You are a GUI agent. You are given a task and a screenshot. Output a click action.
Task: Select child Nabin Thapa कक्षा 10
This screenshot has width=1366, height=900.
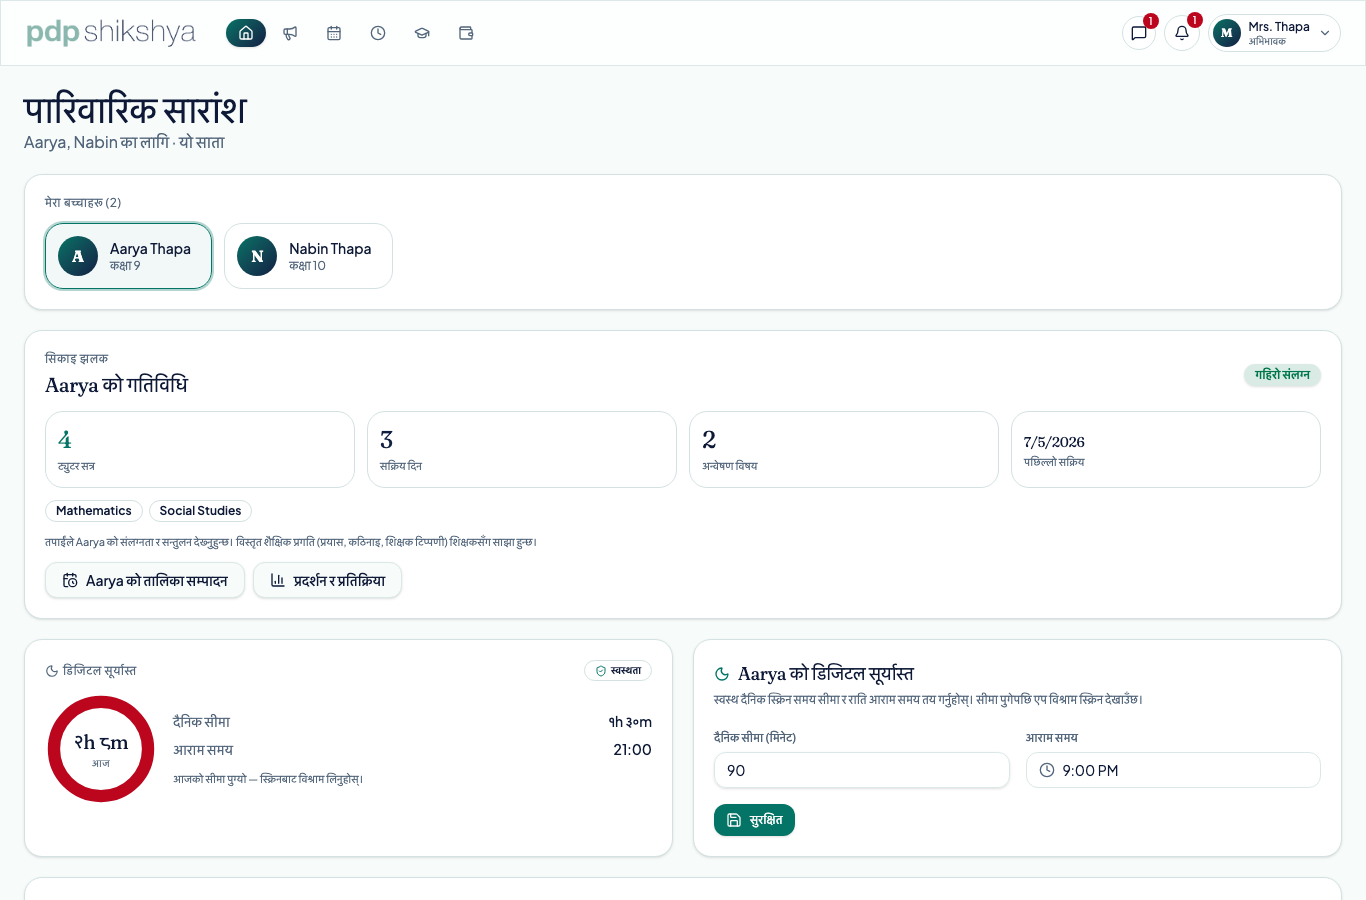point(308,256)
